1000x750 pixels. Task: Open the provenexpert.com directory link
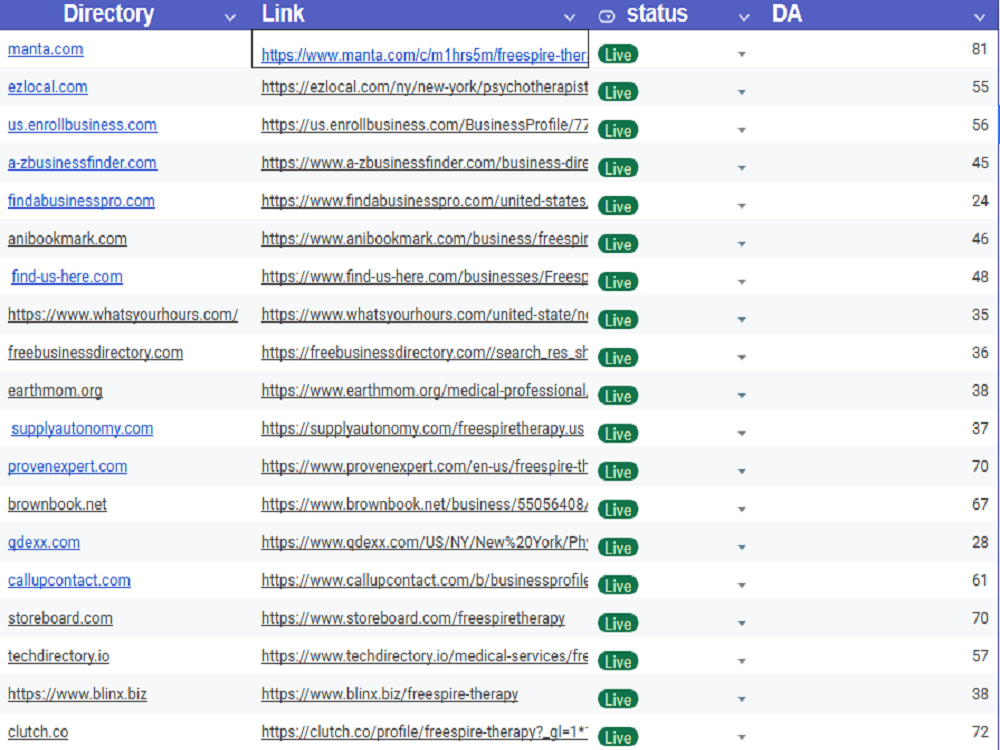click(x=67, y=466)
